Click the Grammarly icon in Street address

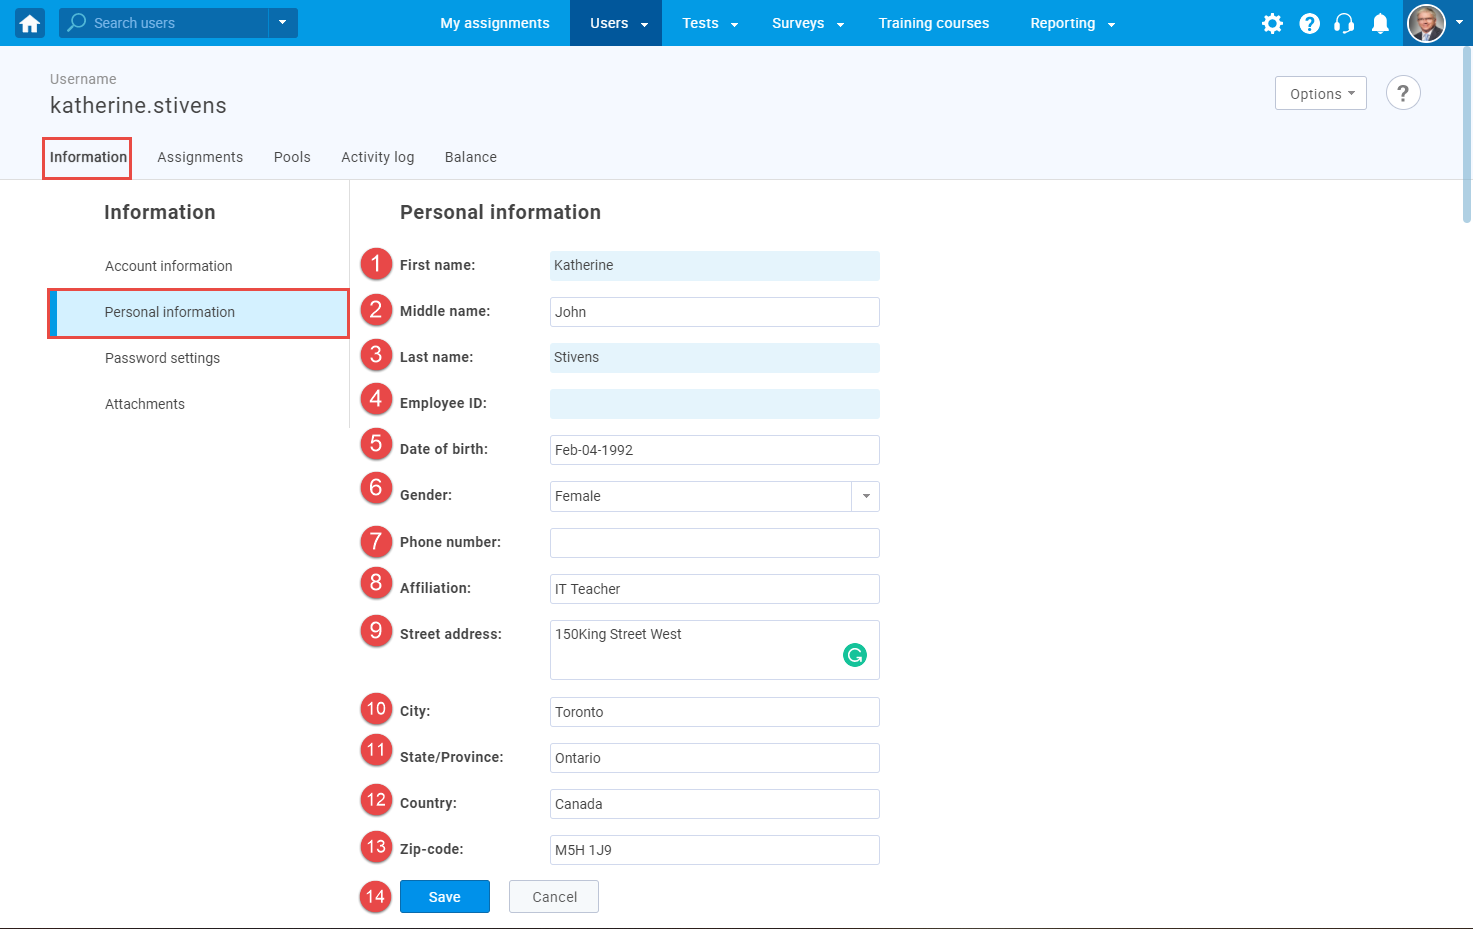coord(855,655)
